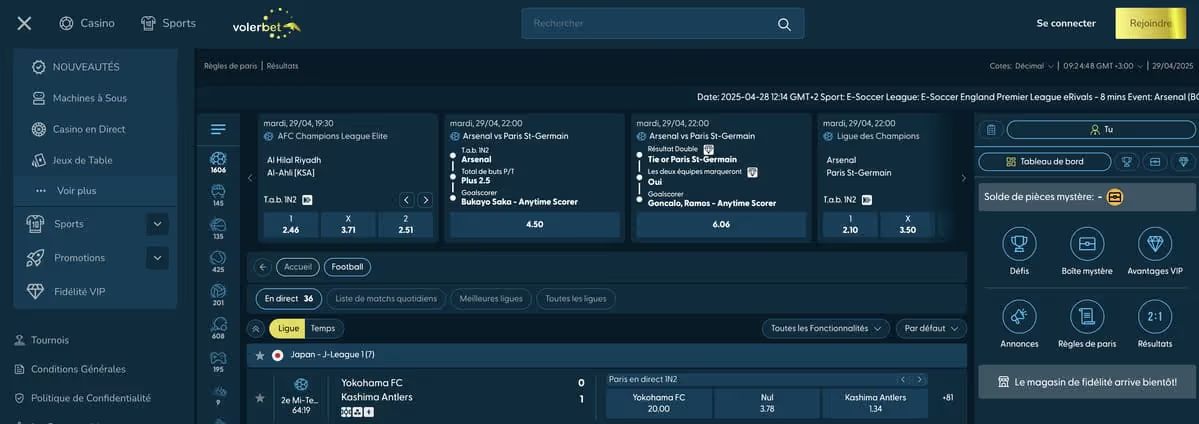1199x424 pixels.
Task: Switch sorting to Temps
Action: (323, 328)
